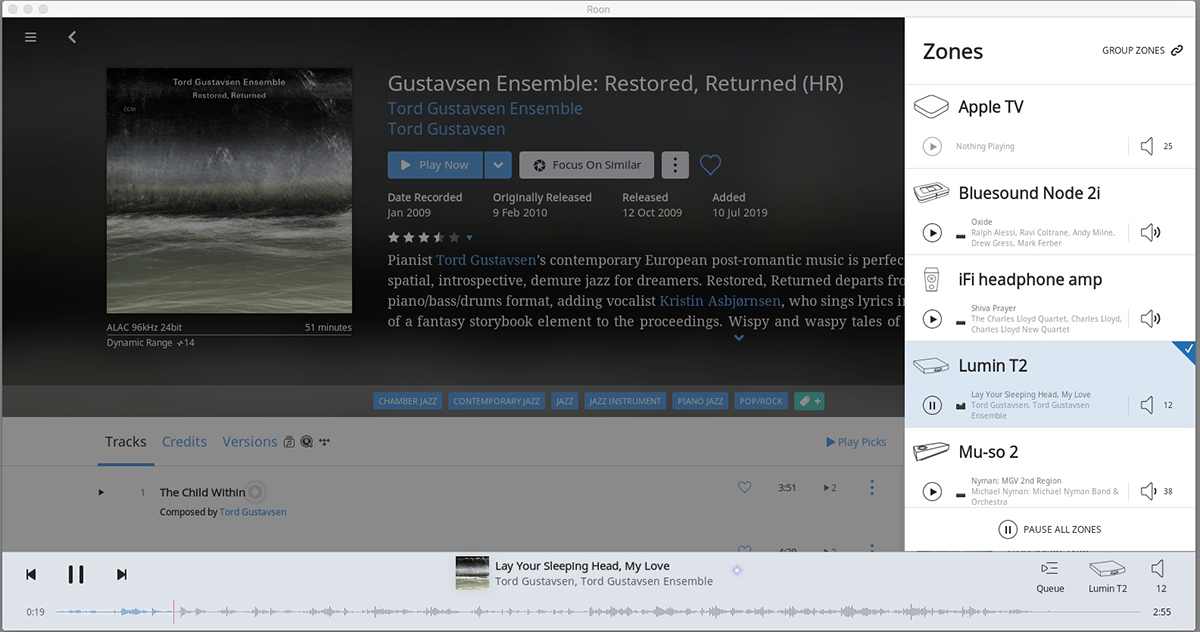Open volume for the Mu-so 2 zone
The height and width of the screenshot is (632, 1200).
tap(1147, 491)
